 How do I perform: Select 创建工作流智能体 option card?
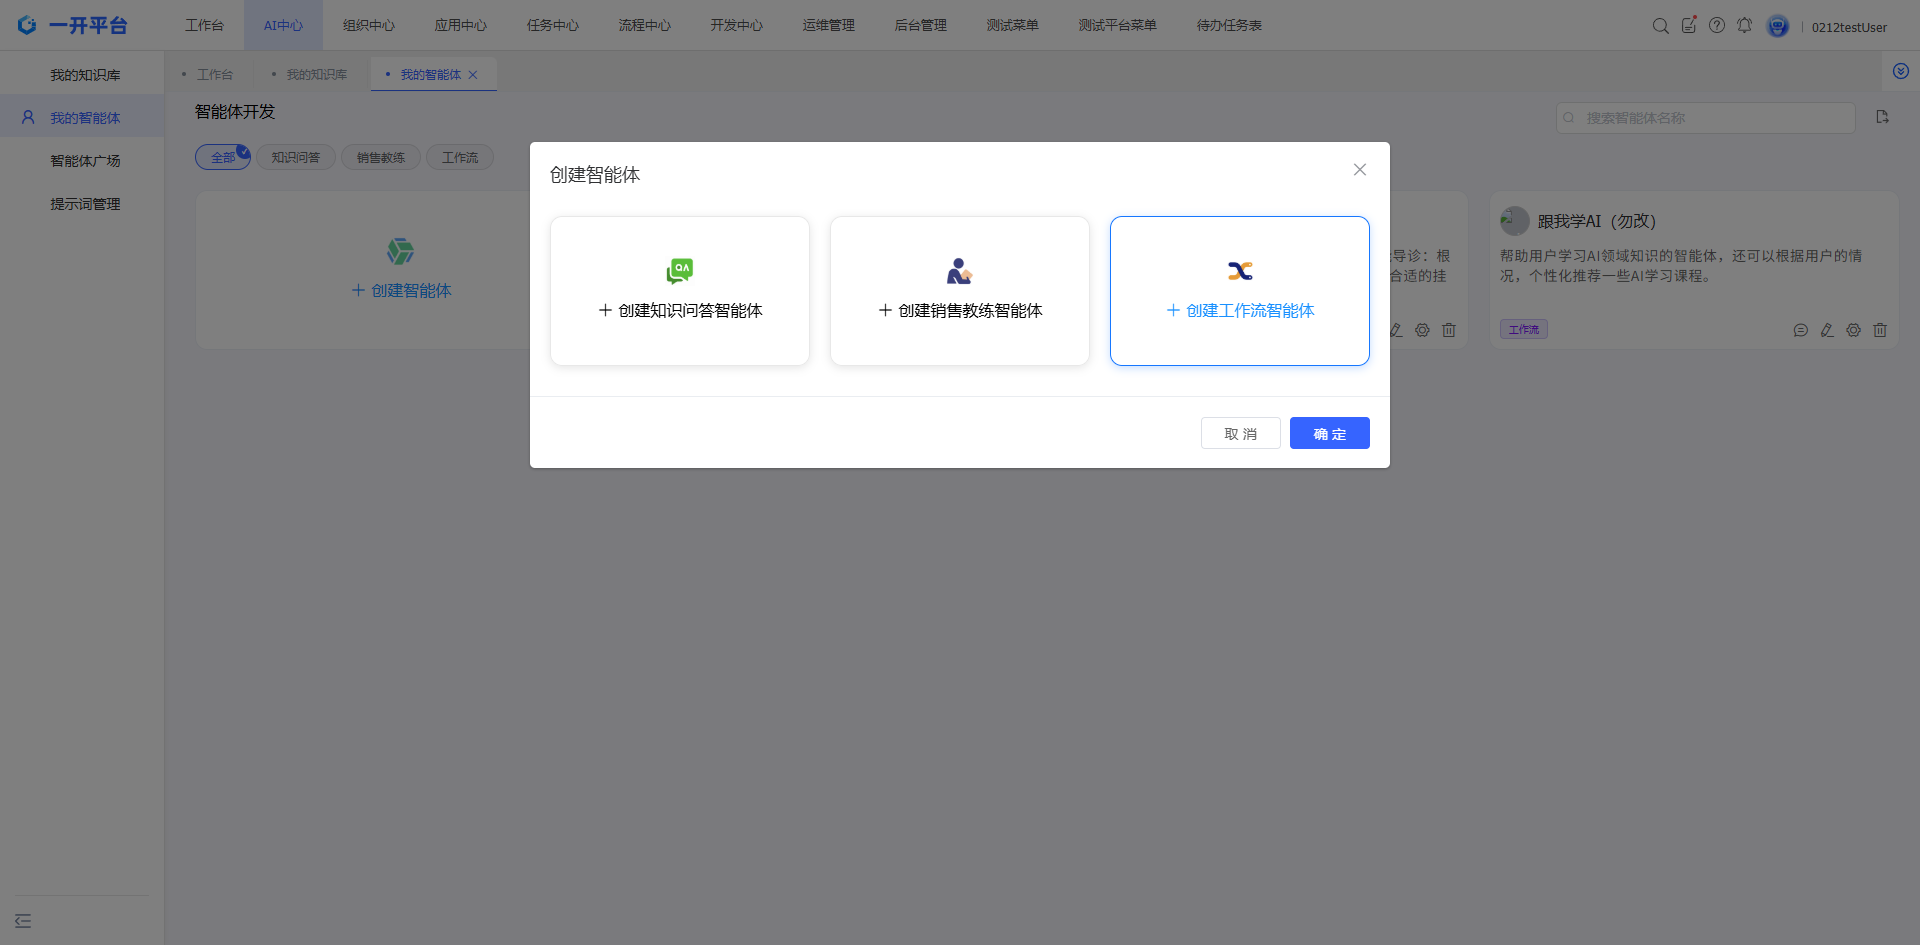click(x=1240, y=291)
